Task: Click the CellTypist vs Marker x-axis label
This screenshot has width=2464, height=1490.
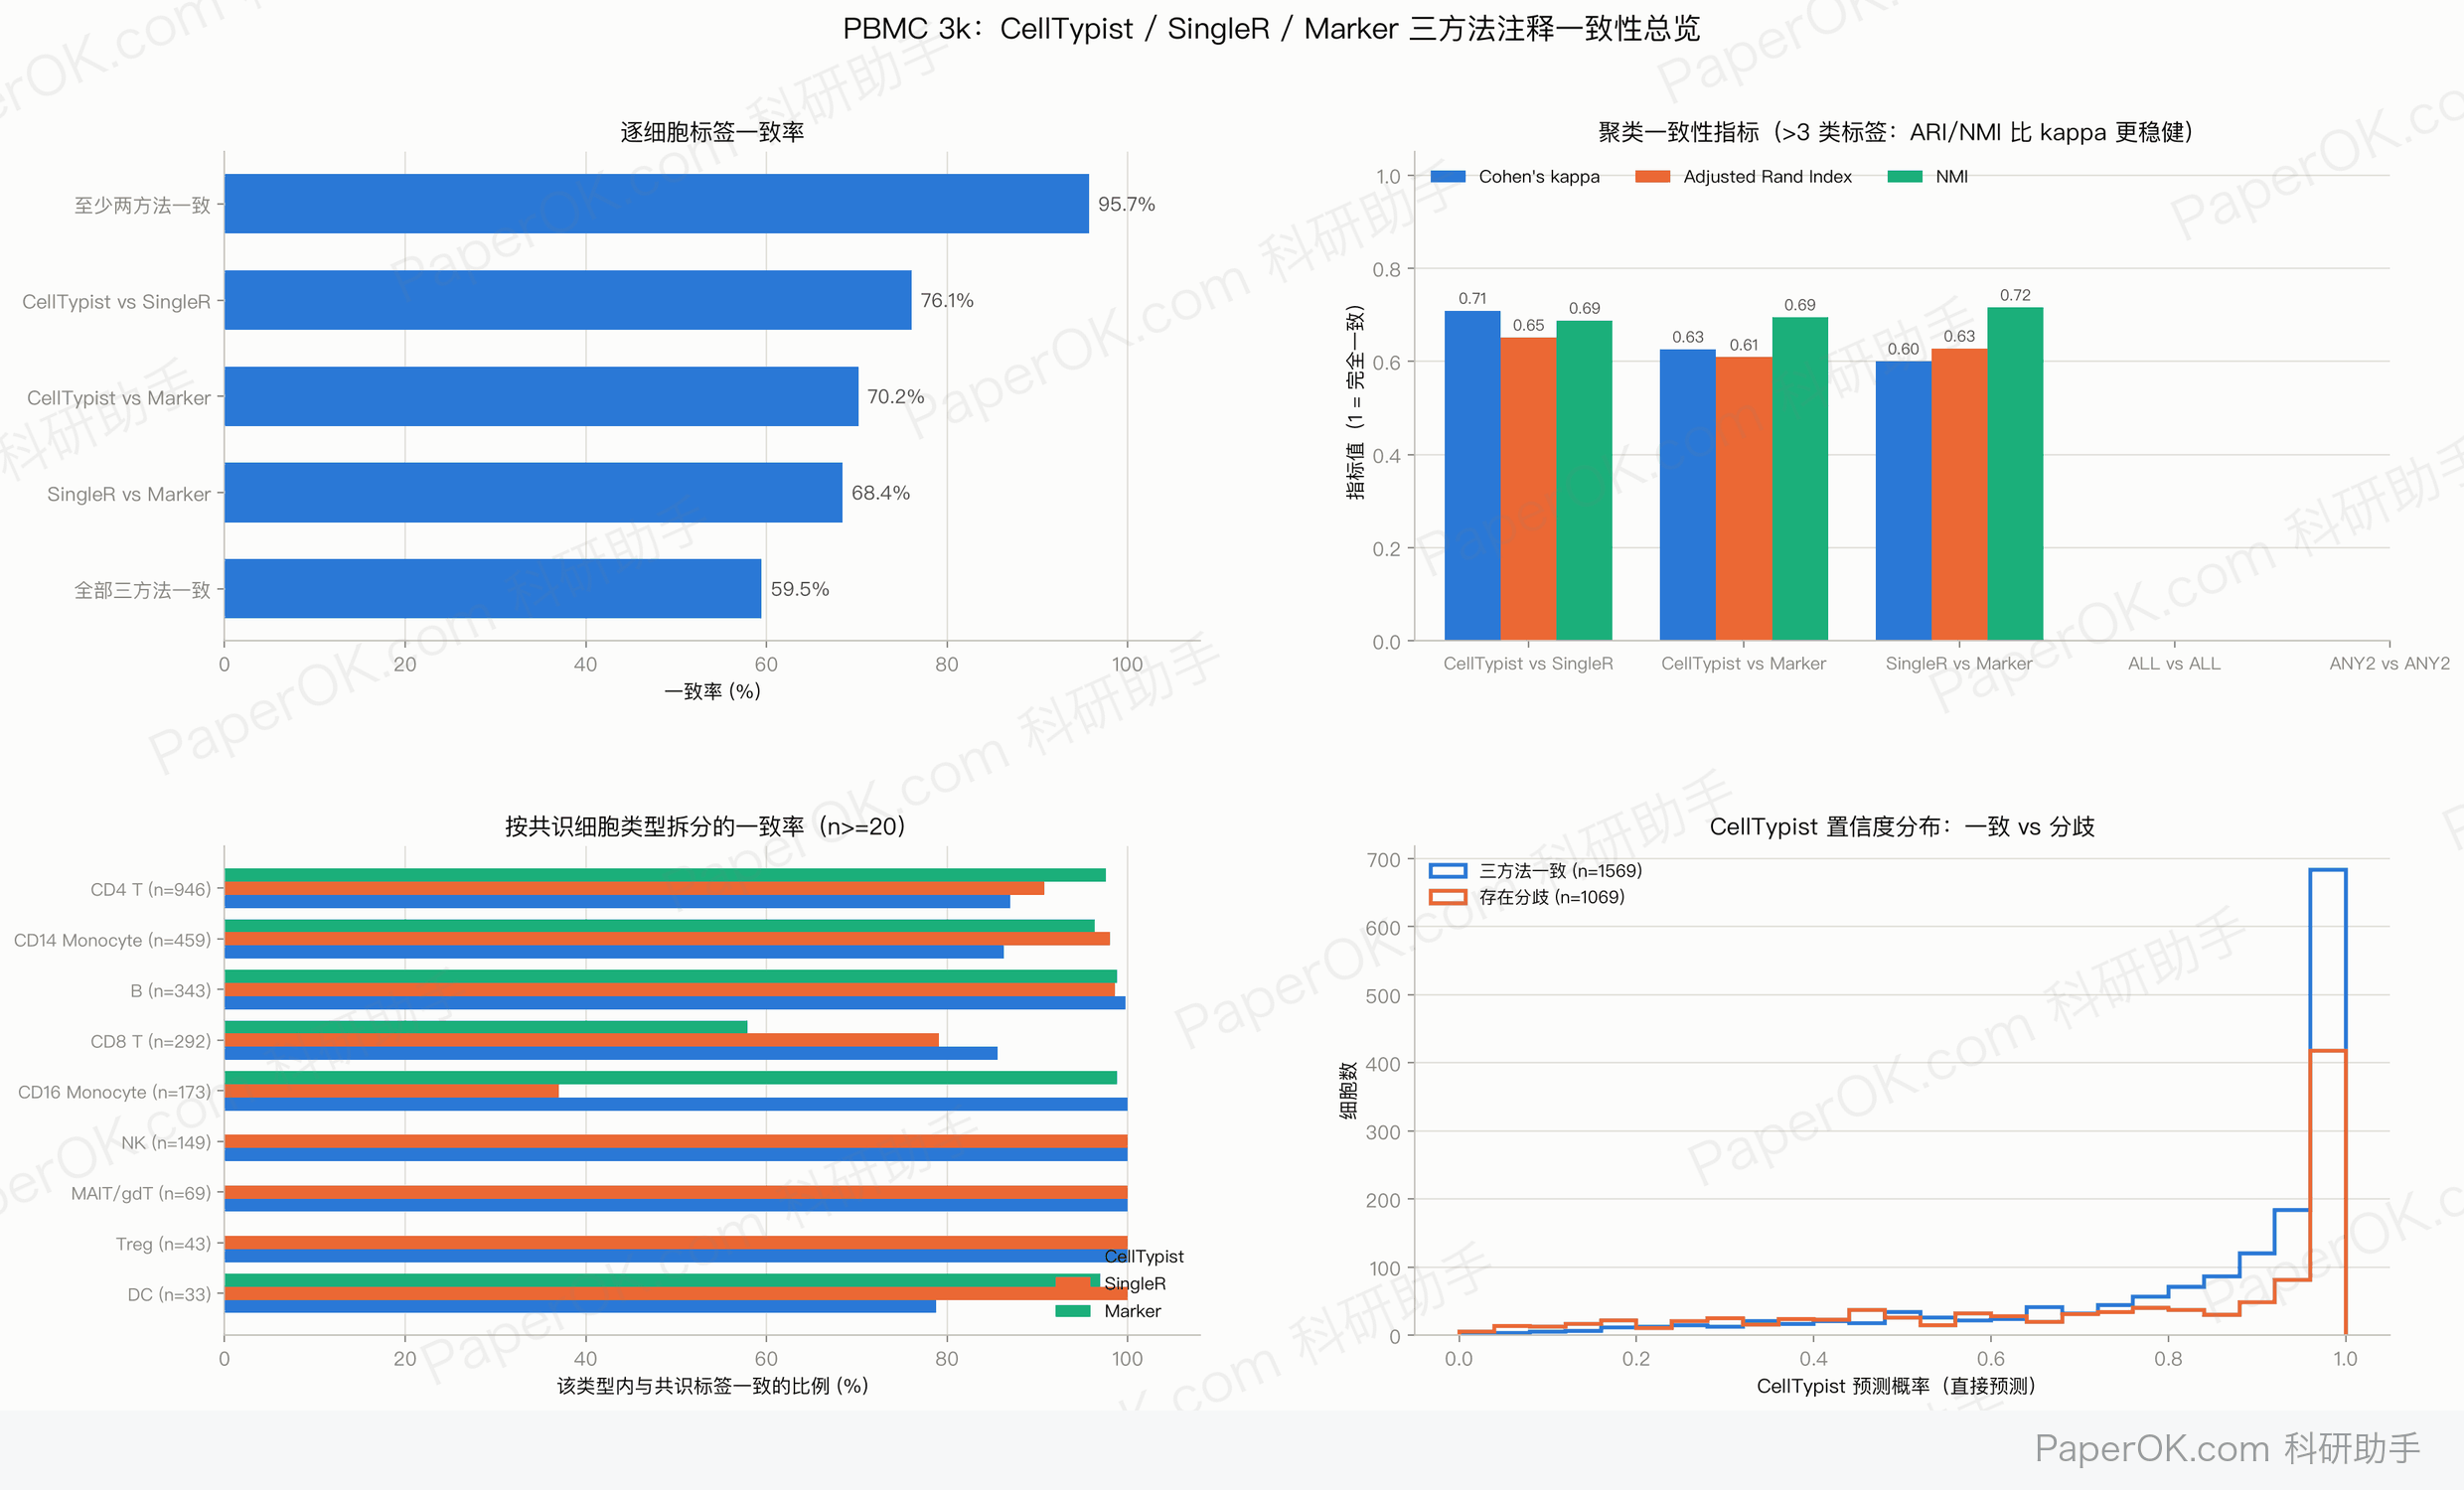Action: (1743, 663)
